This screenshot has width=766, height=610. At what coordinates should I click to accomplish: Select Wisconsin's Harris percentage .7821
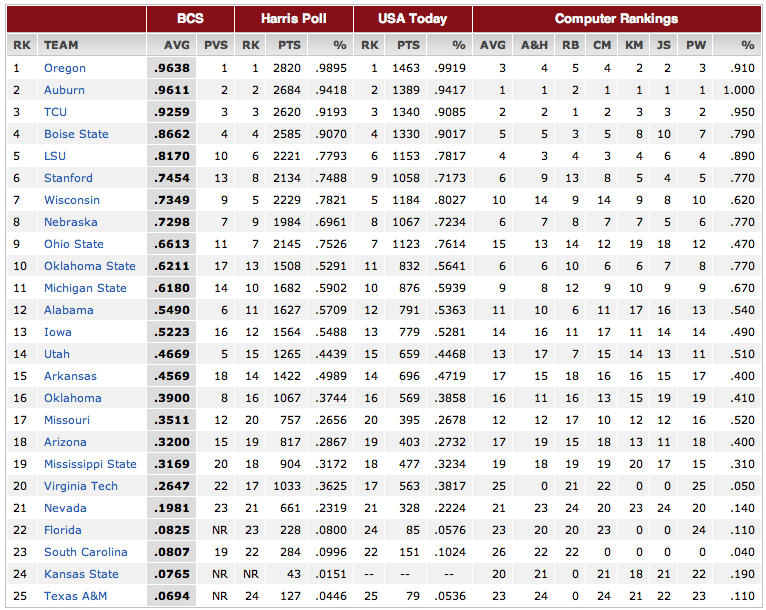[331, 200]
